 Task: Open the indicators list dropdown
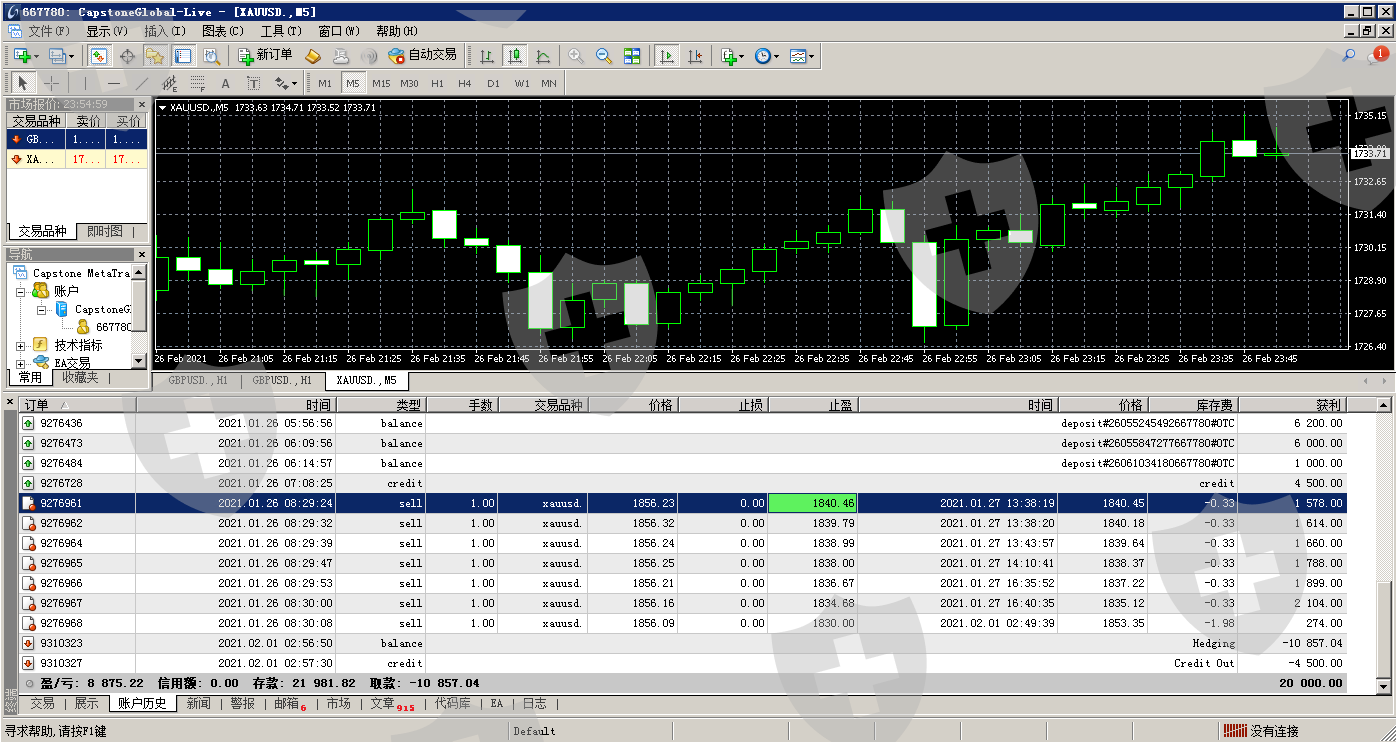coord(732,56)
